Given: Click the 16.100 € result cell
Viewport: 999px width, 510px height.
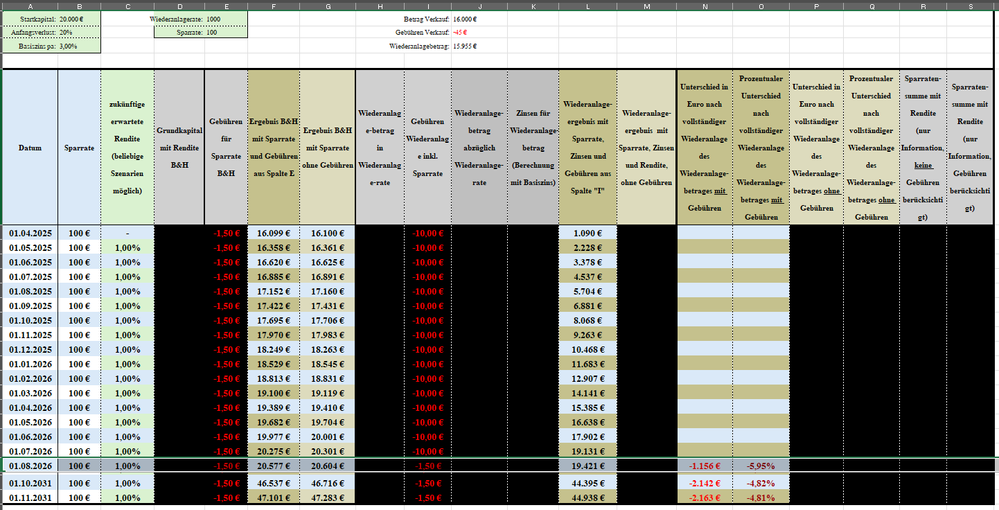Looking at the screenshot, I should tap(327, 233).
